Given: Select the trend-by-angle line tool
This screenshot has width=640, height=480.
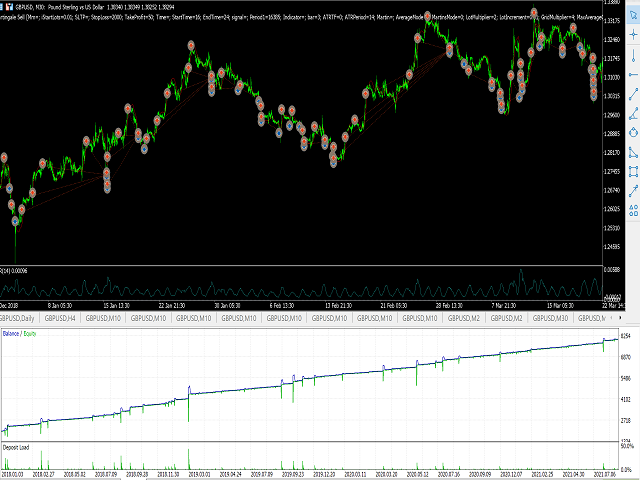Looking at the screenshot, I should click(633, 113).
